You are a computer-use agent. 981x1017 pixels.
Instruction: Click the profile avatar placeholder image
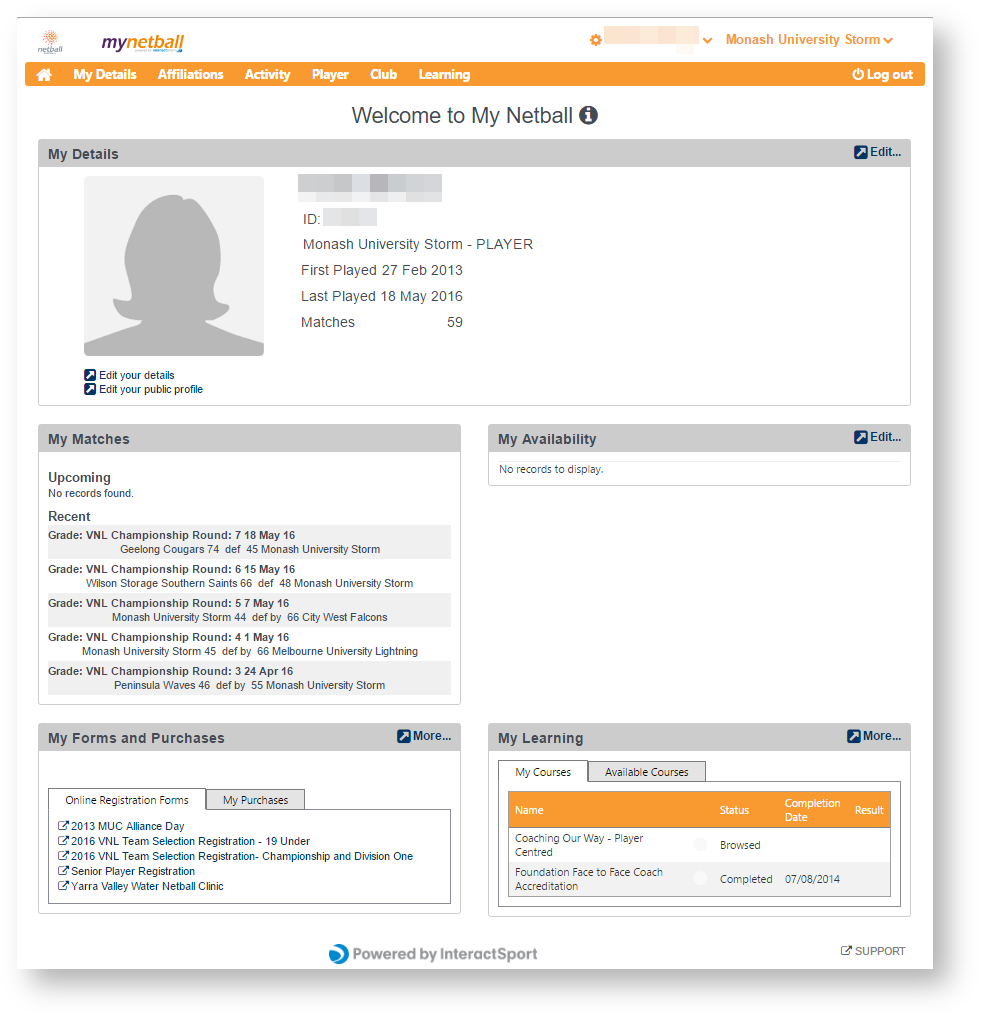point(174,266)
